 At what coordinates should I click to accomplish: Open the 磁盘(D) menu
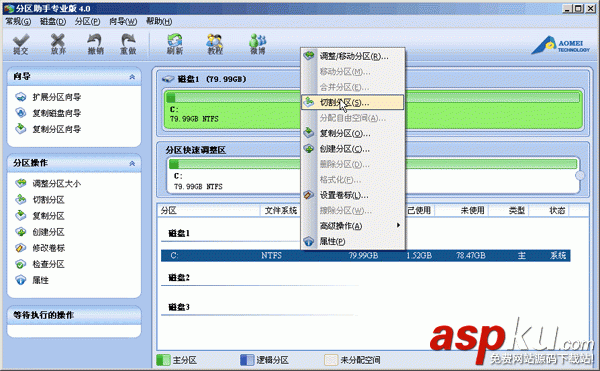[x=53, y=21]
